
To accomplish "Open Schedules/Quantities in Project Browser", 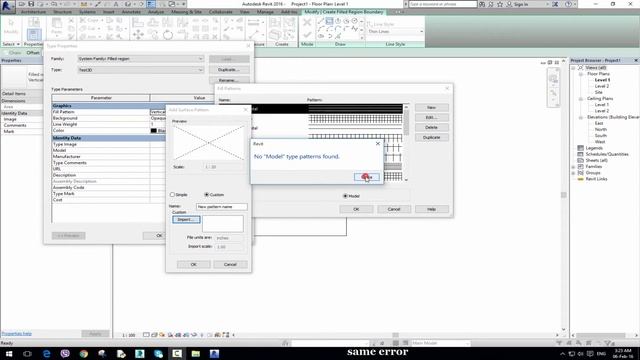I will tap(607, 154).
